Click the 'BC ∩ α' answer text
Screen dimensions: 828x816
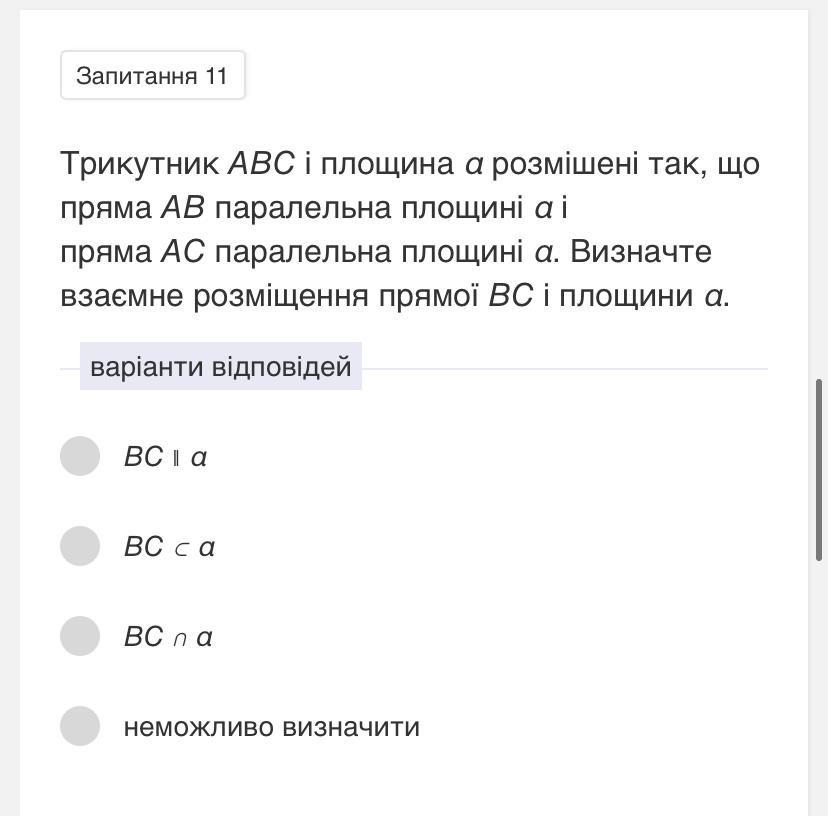point(168,637)
